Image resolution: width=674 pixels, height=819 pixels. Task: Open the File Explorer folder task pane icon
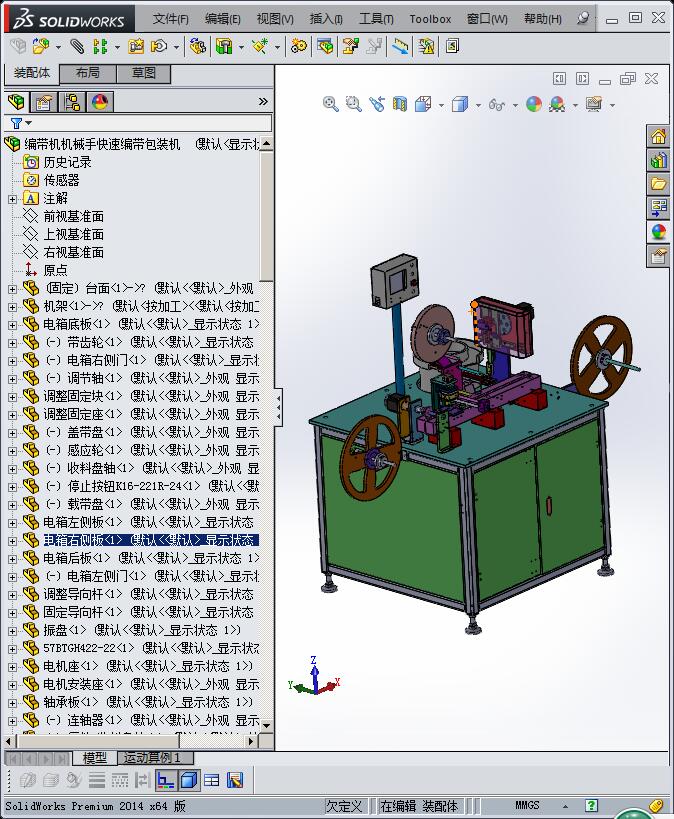(x=658, y=184)
